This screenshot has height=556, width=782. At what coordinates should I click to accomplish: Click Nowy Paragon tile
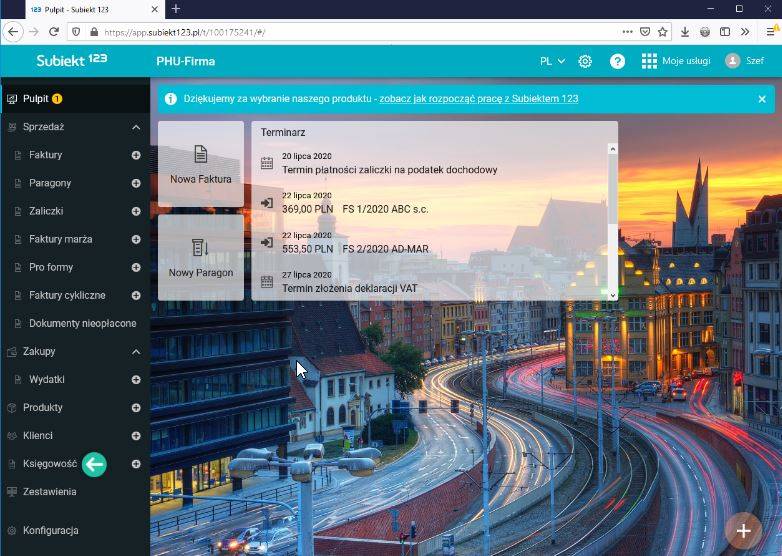[201, 257]
